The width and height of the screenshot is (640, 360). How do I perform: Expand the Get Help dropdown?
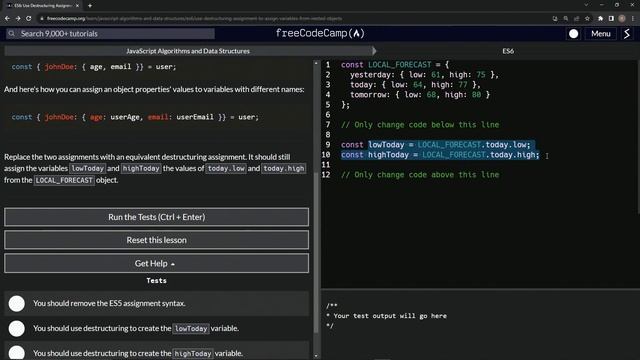(x=156, y=264)
